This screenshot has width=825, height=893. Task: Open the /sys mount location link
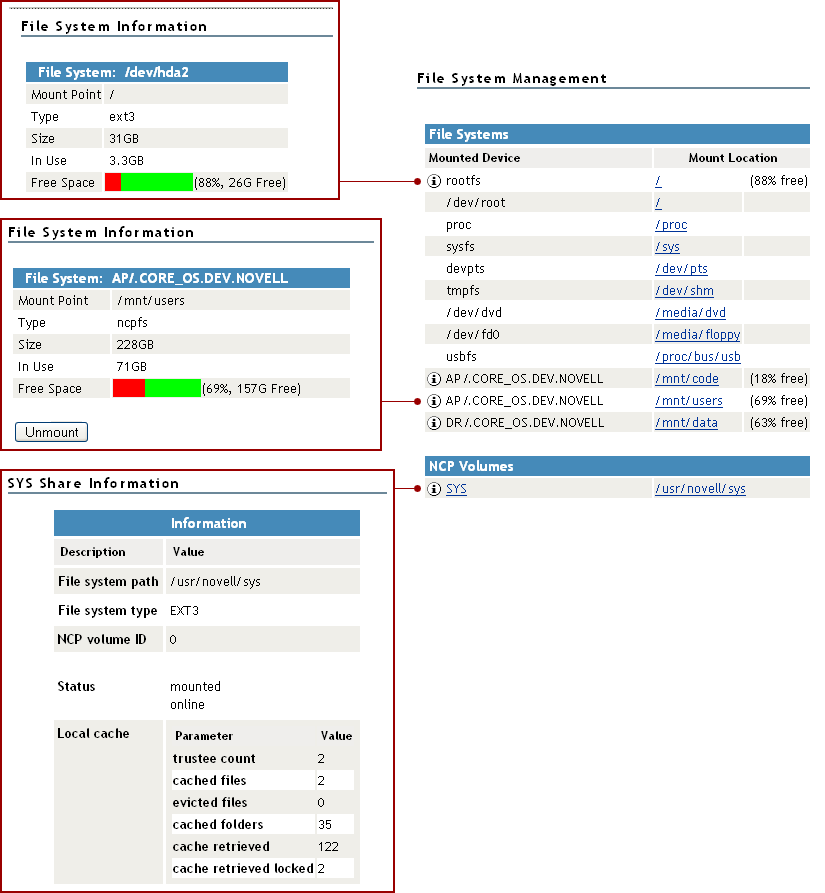667,247
